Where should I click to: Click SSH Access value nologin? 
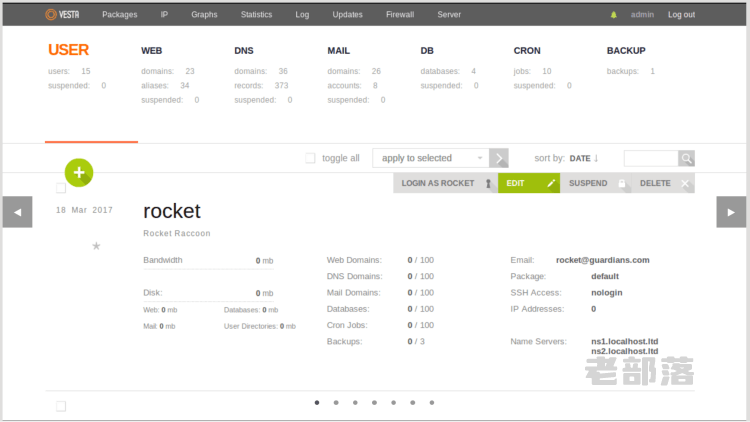click(607, 292)
